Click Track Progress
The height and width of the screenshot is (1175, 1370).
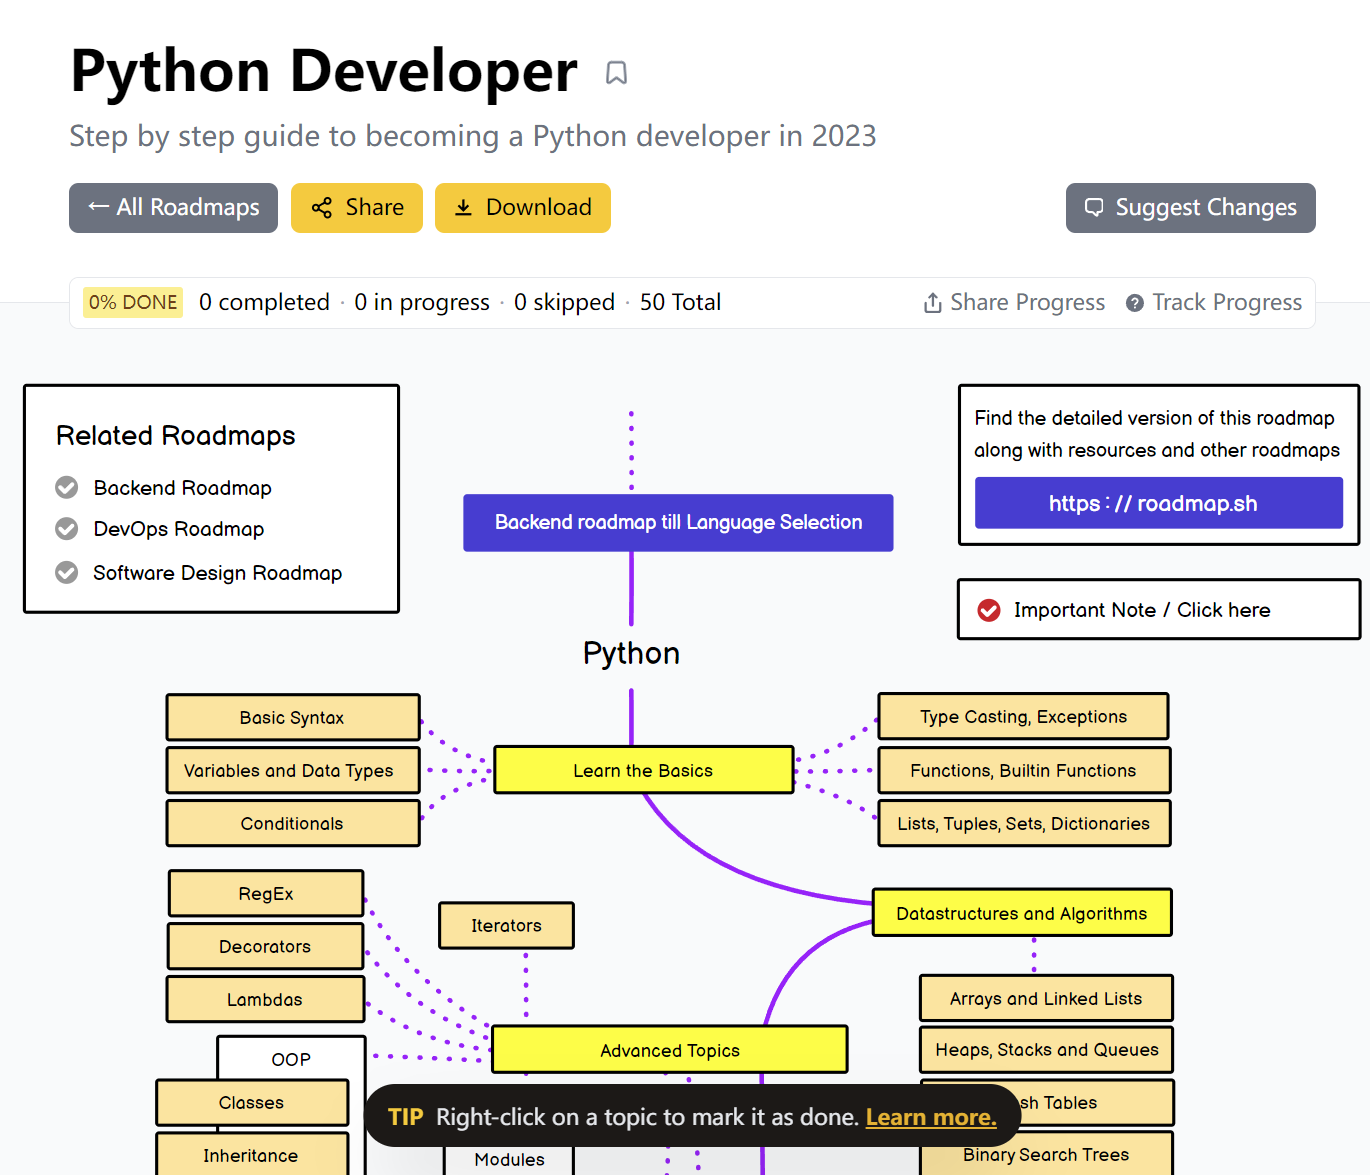pyautogui.click(x=1214, y=303)
